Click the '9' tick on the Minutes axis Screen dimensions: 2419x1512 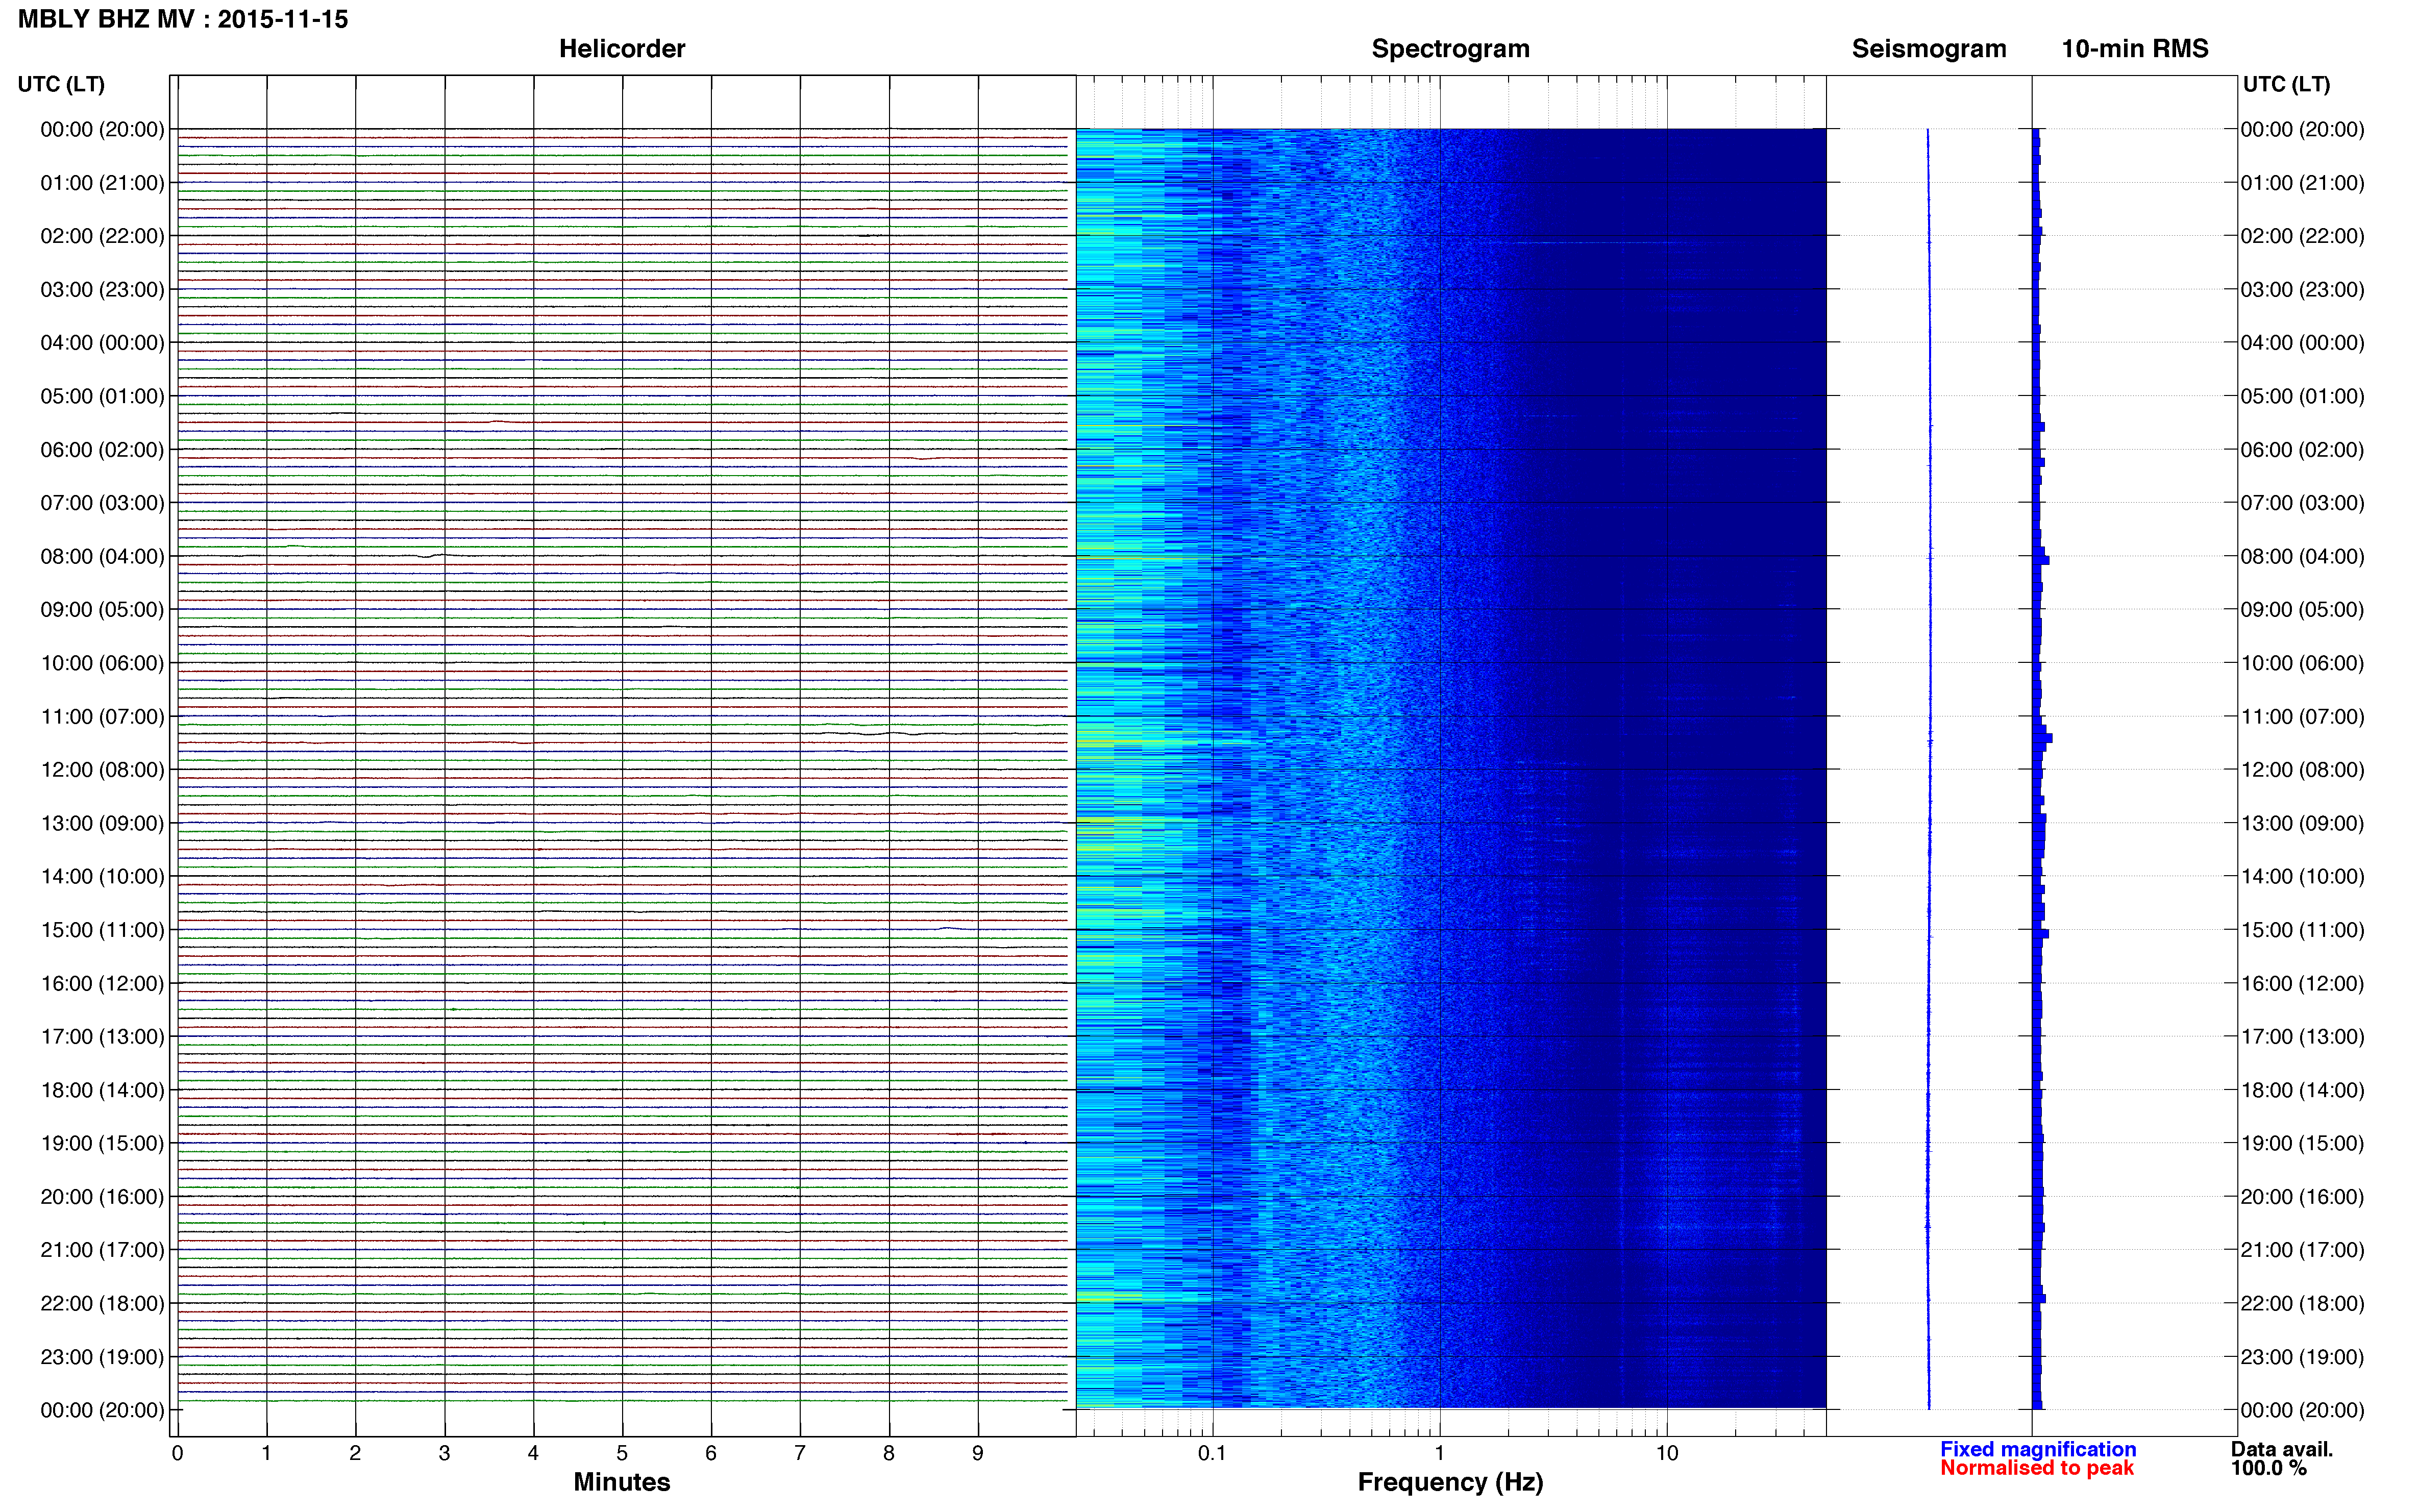click(978, 1453)
